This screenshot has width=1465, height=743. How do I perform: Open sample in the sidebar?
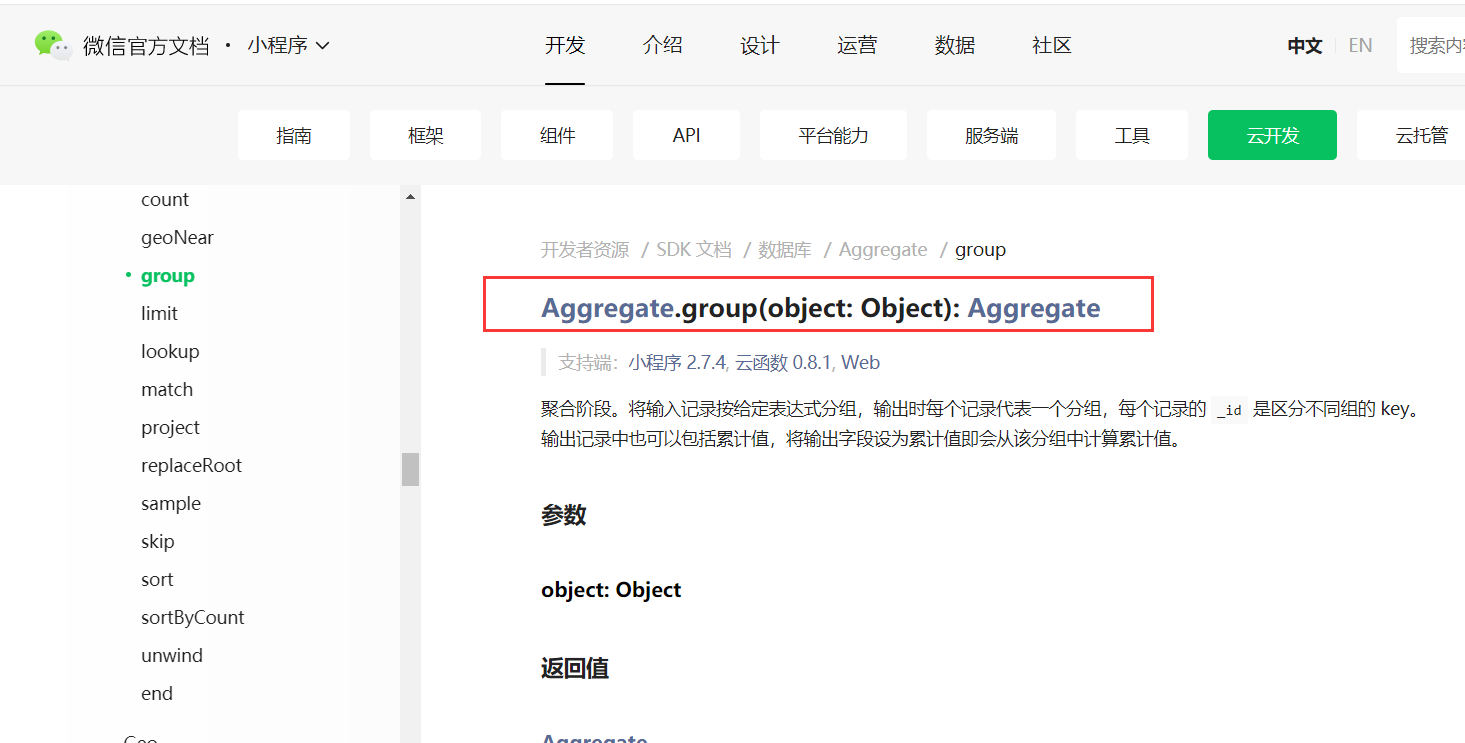(x=171, y=504)
